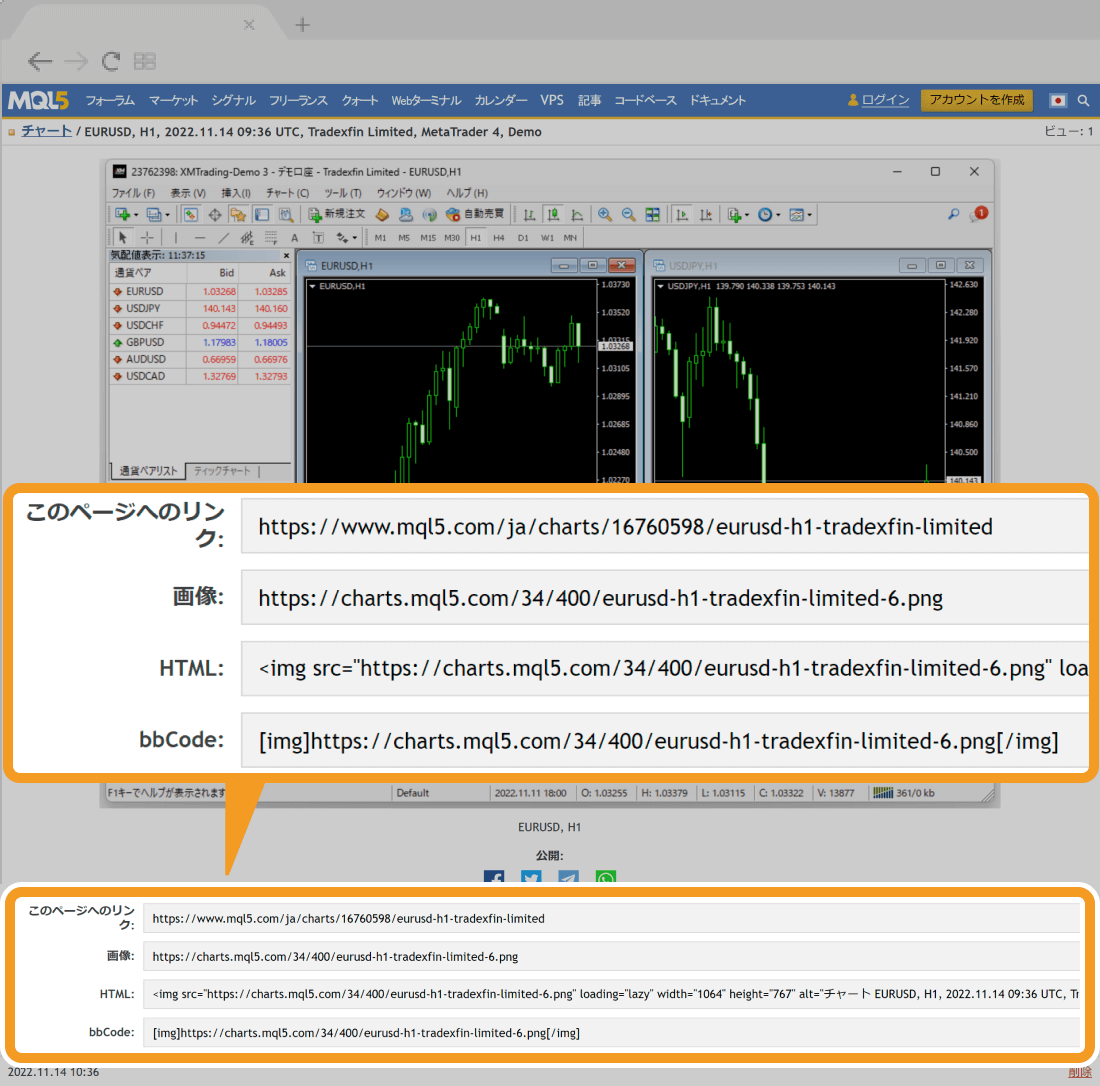Open the EURUSD,H1 chart triangle menu
This screenshot has width=1100, height=1086.
(x=313, y=286)
